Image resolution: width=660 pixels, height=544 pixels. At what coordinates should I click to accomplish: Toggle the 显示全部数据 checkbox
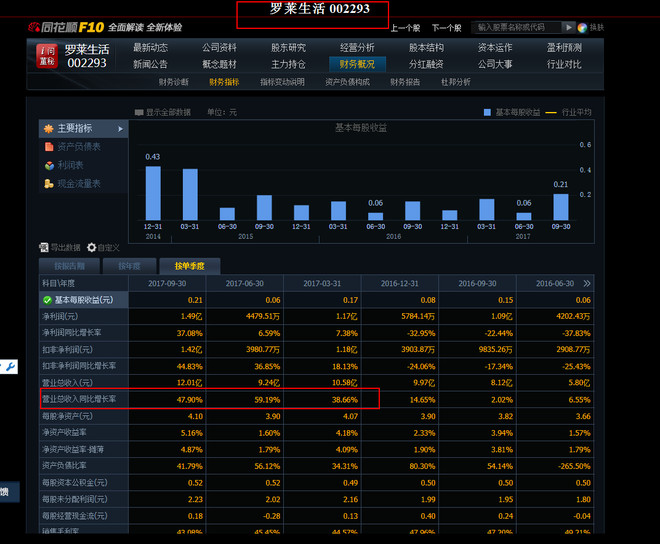139,112
